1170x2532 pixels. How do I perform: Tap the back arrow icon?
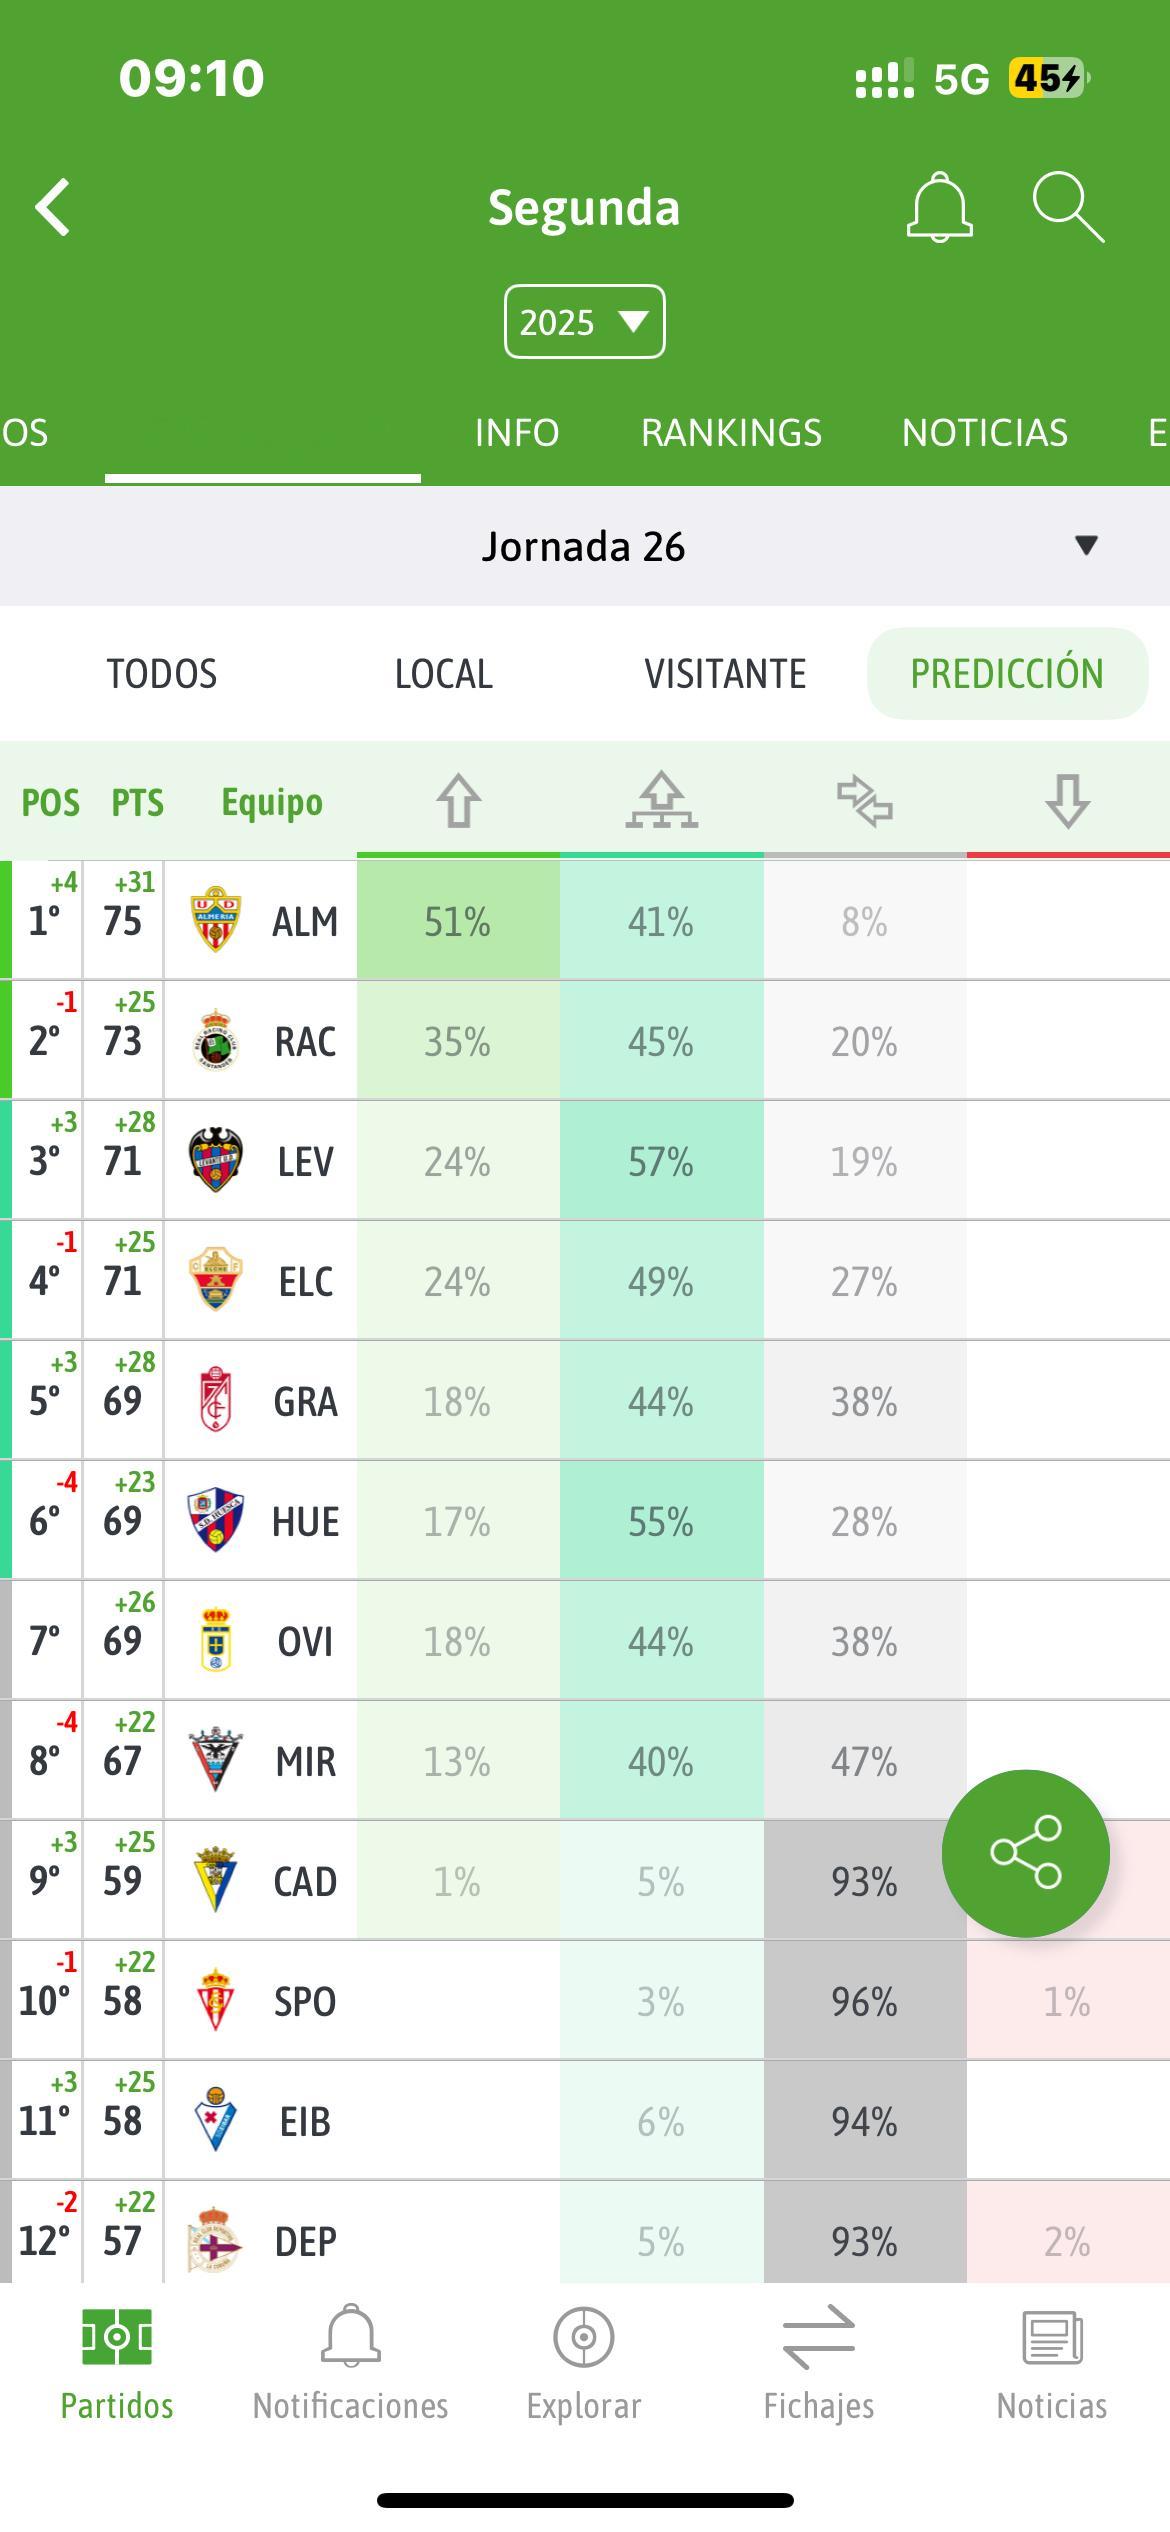tap(53, 208)
